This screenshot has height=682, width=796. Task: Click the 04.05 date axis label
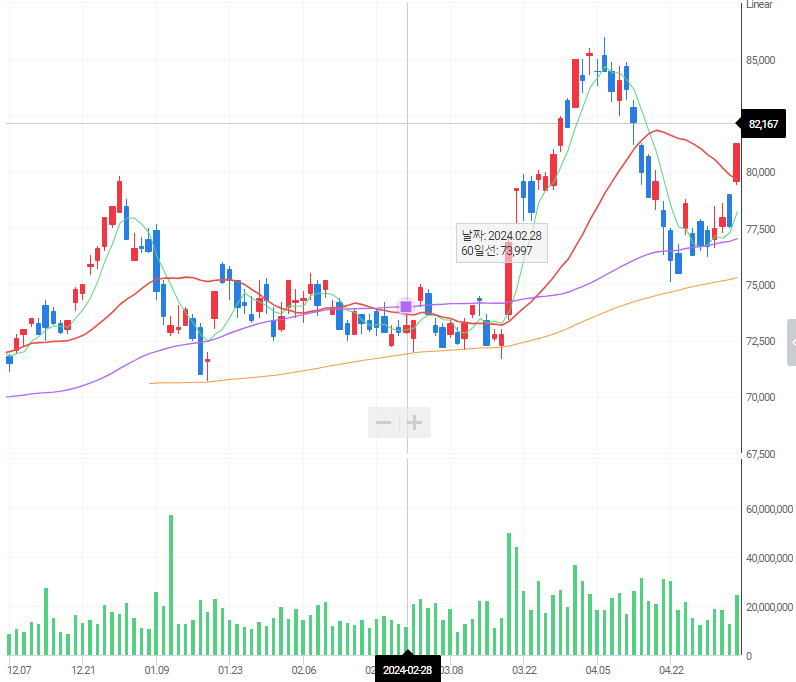click(598, 670)
